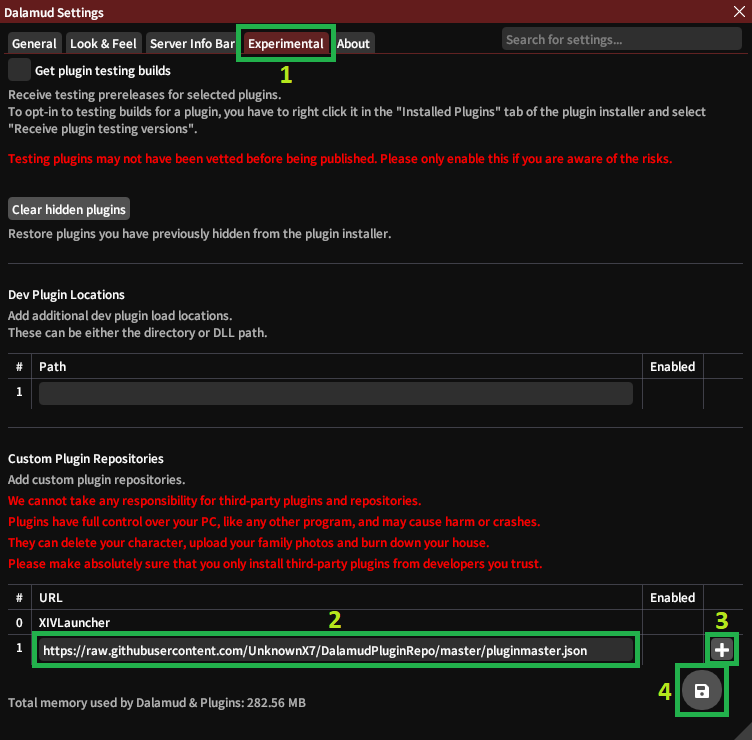Toggle the Get plugin testing builds checkbox
This screenshot has height=740, width=752.
pos(20,70)
